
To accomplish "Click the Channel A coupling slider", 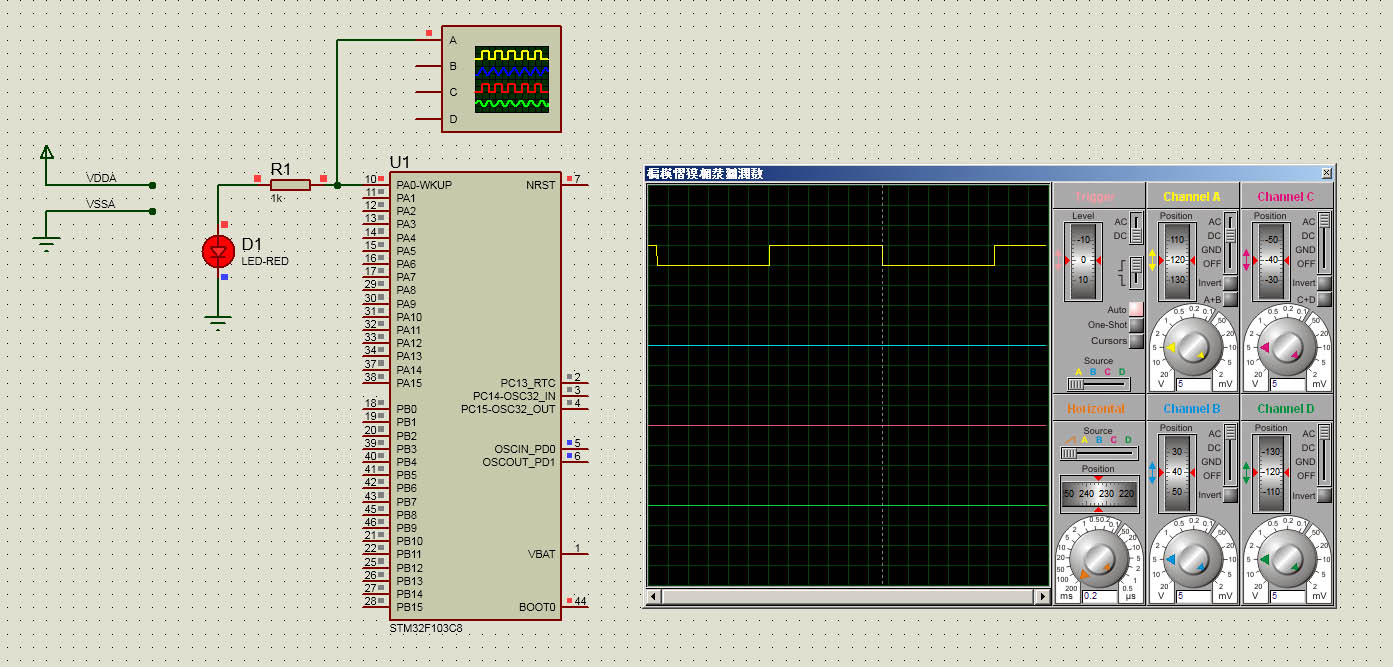I will 1231,234.
